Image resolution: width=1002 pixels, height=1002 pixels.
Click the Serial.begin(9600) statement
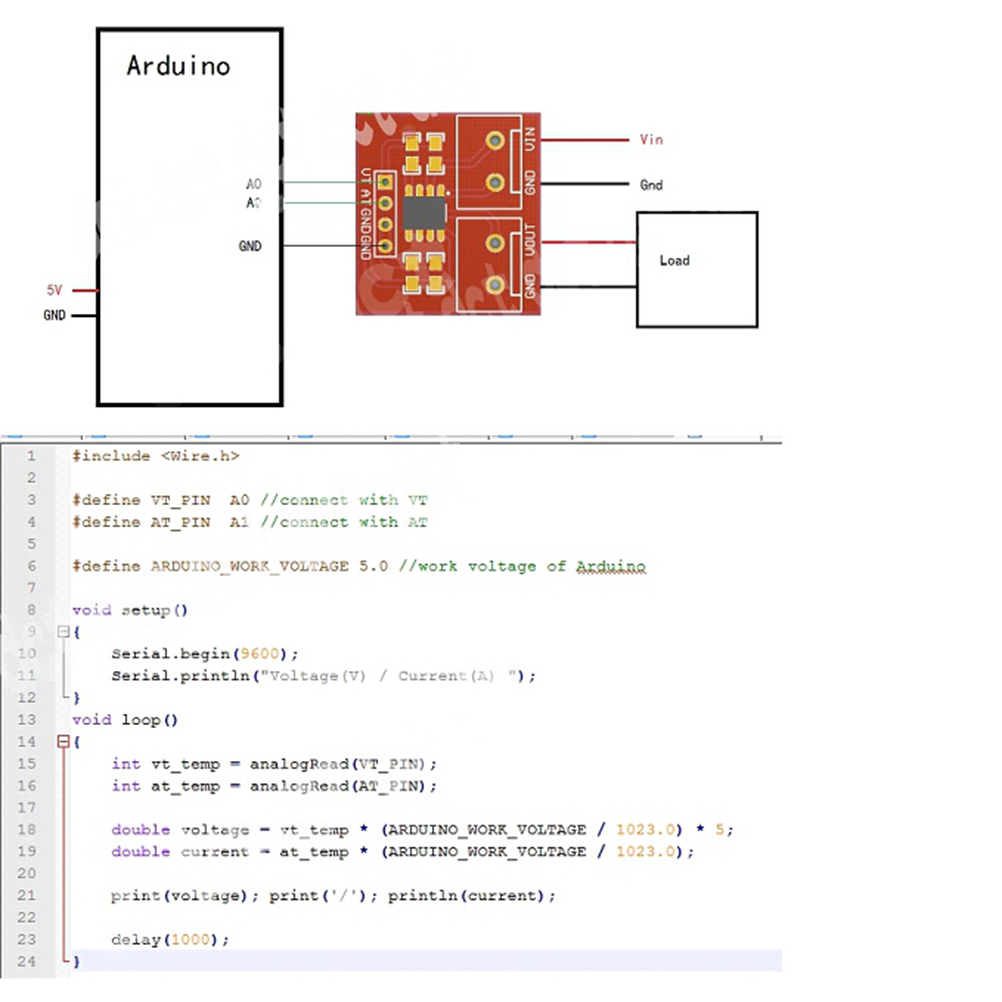coord(204,654)
